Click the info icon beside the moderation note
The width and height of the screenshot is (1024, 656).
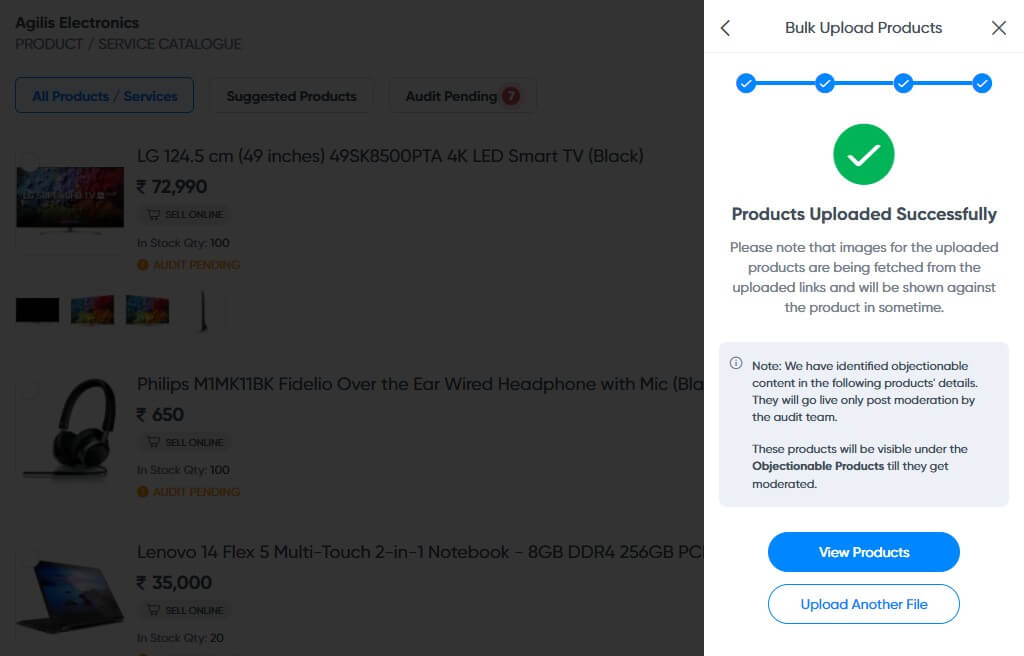[x=735, y=365]
